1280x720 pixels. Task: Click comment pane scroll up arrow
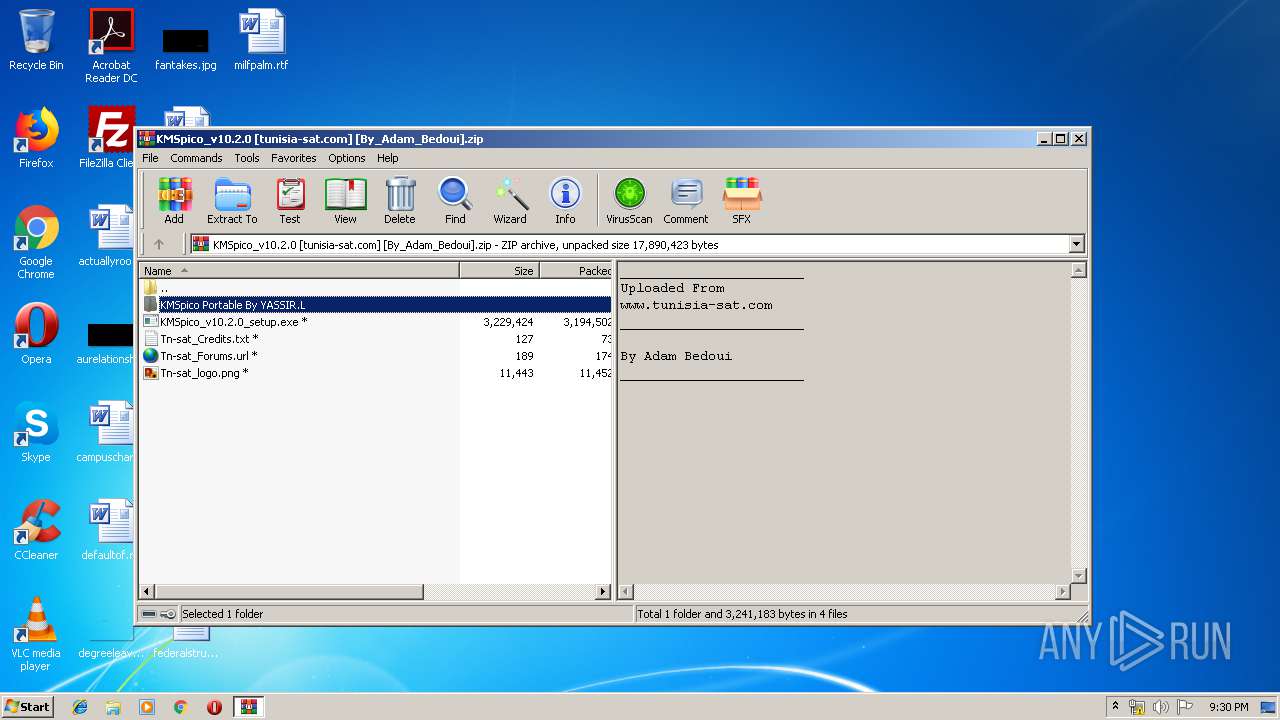click(x=1078, y=270)
